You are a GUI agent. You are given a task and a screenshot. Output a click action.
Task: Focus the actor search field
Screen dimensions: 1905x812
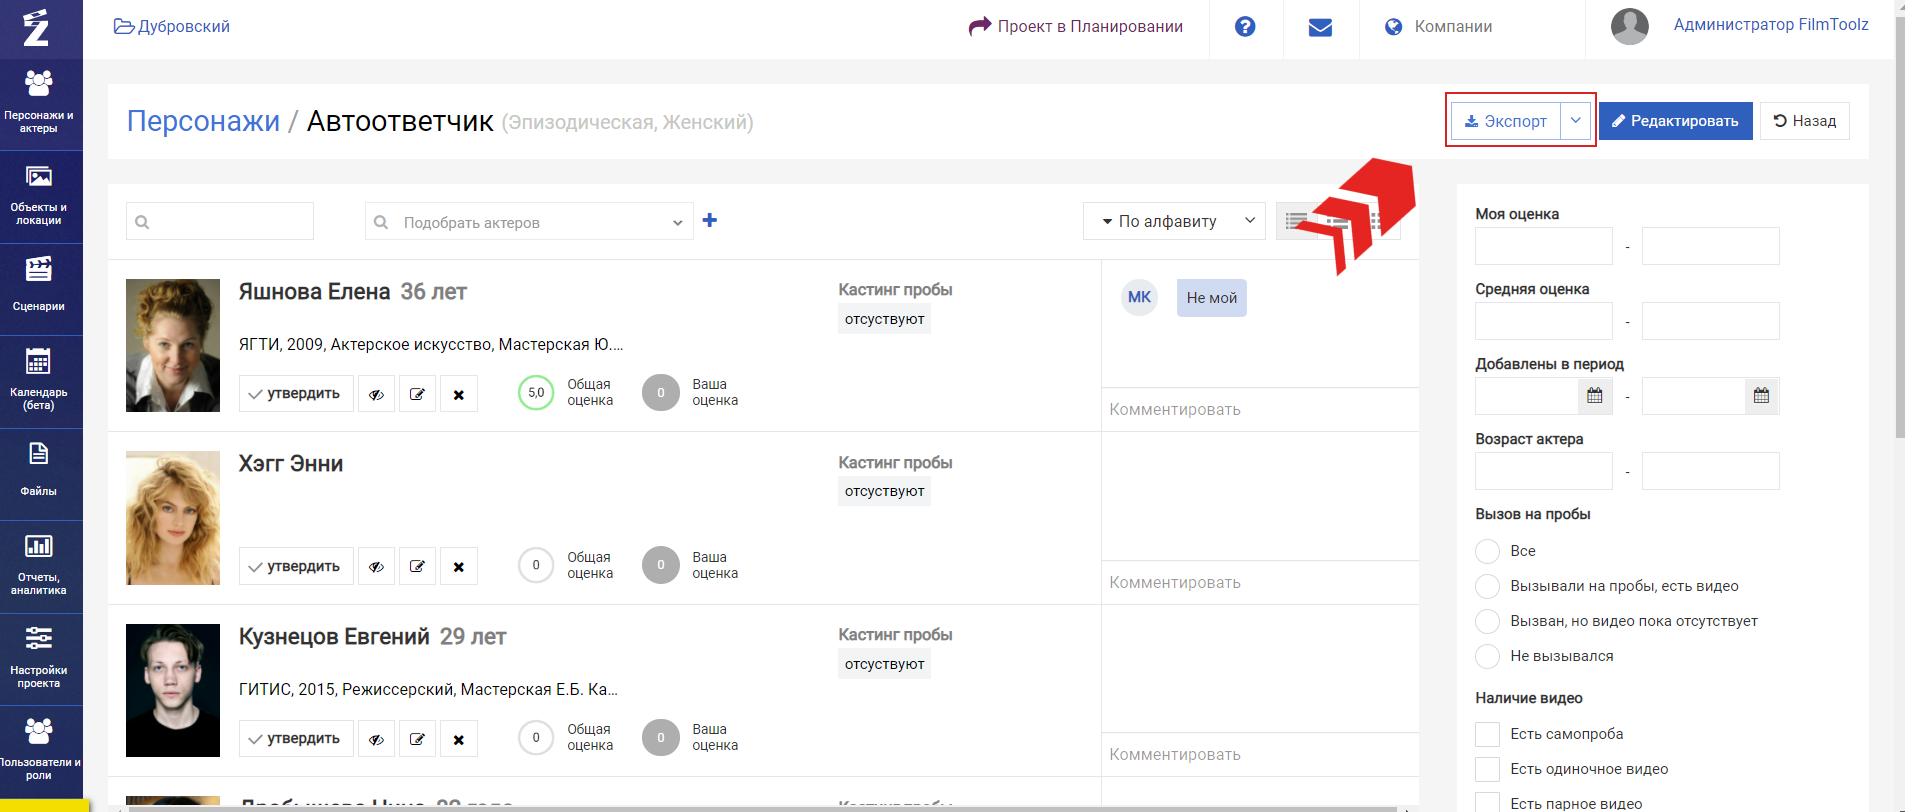click(x=220, y=221)
